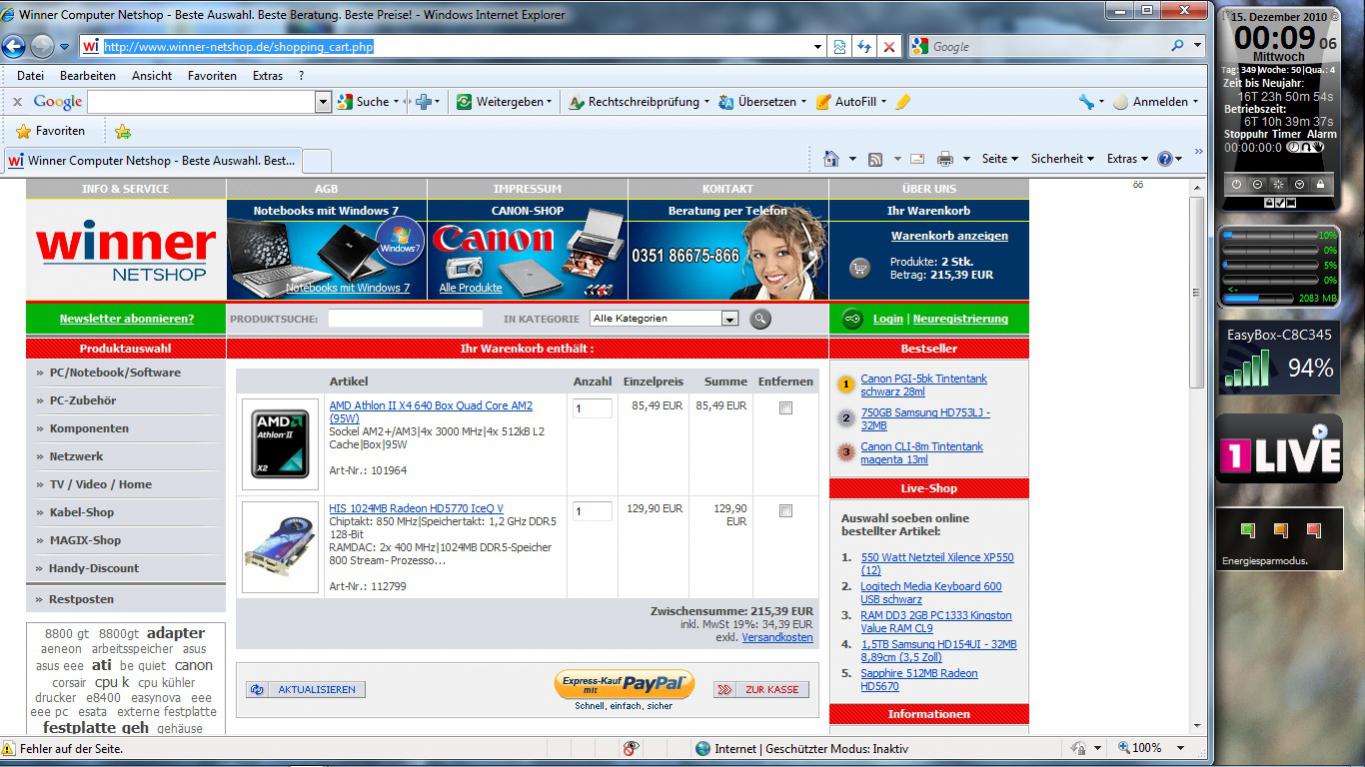Image resolution: width=1365 pixels, height=767 pixels.
Task: Click the Anzahl field for HIS Radeon
Action: pos(592,511)
